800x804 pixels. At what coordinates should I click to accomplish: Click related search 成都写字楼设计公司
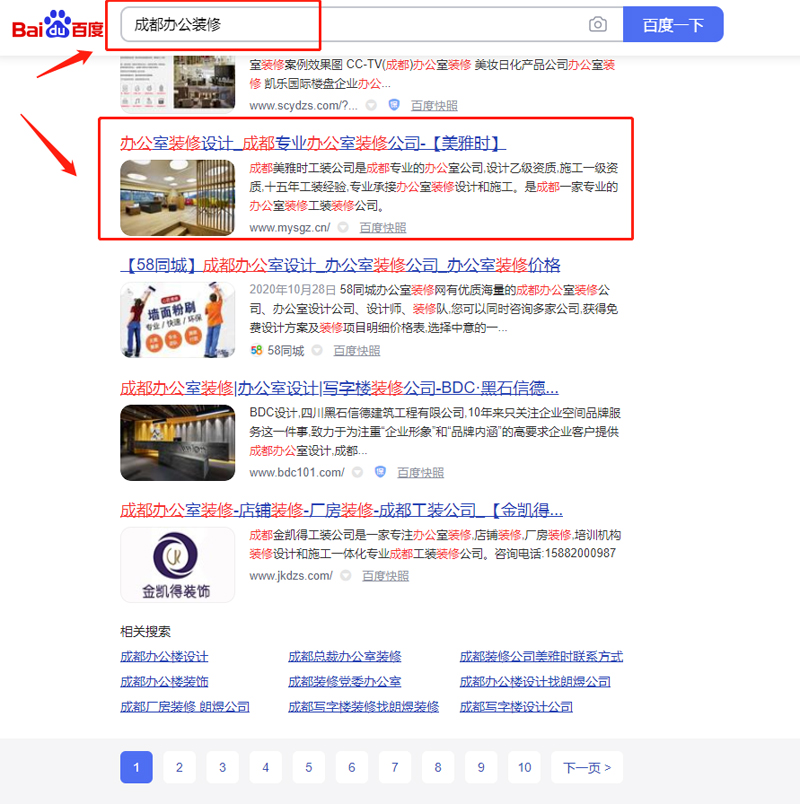coord(516,706)
